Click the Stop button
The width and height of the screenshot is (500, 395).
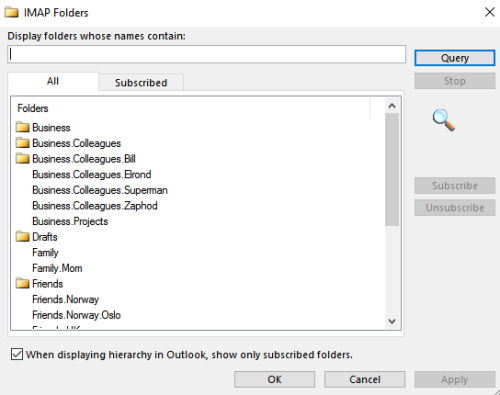click(x=455, y=81)
